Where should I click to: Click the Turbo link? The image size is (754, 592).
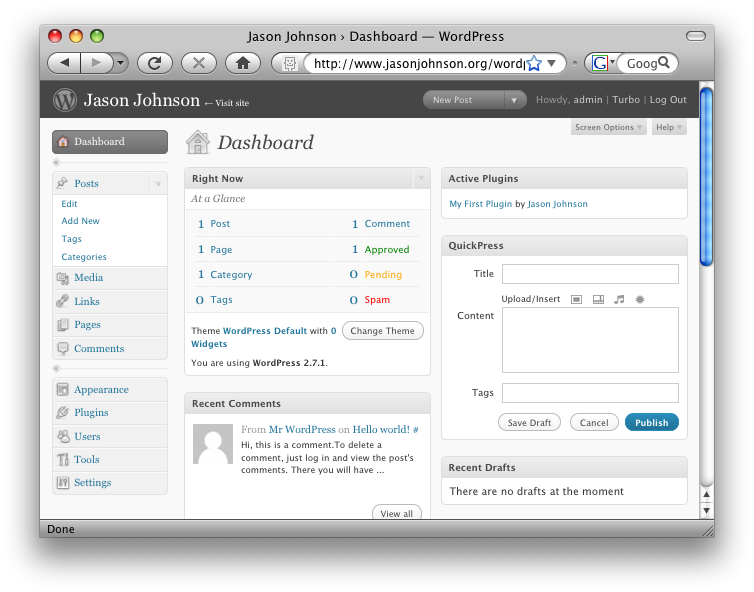coord(626,100)
